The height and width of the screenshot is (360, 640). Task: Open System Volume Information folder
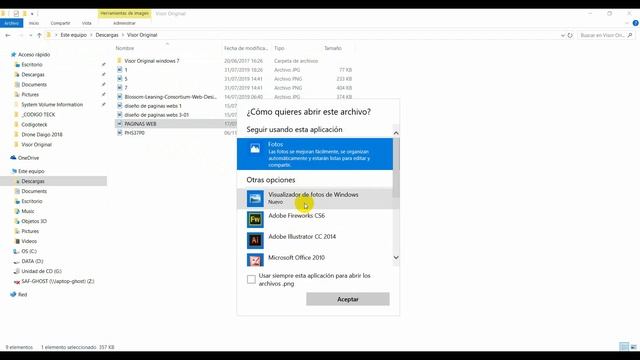52,104
